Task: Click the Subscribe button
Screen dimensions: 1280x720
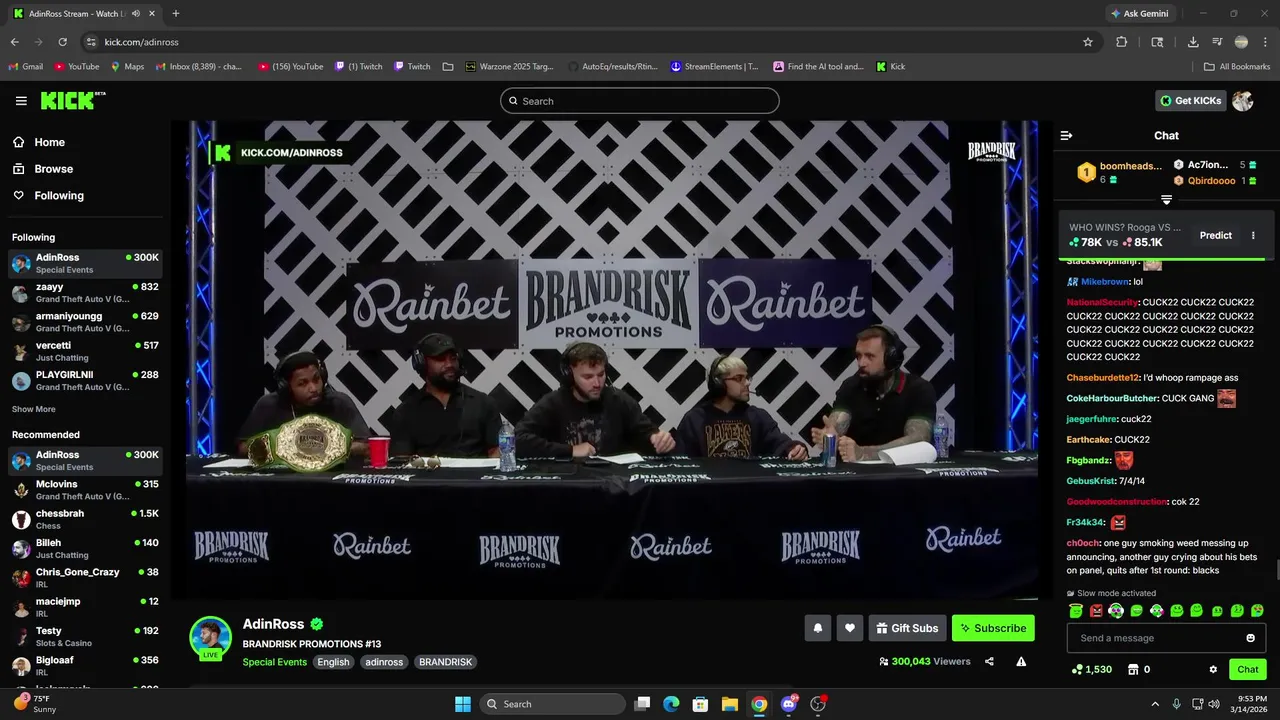Action: pyautogui.click(x=993, y=628)
